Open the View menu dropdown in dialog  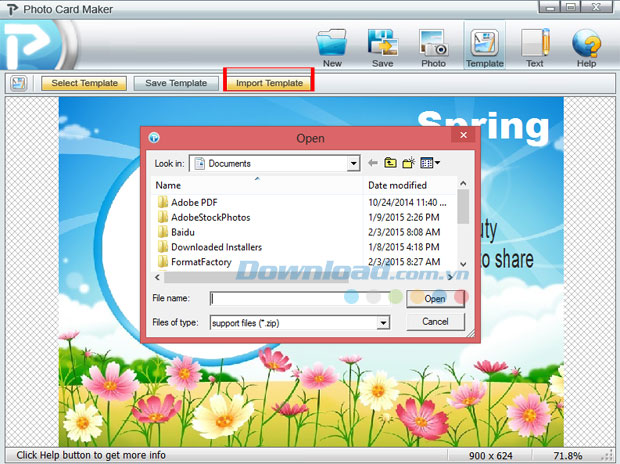tap(431, 163)
